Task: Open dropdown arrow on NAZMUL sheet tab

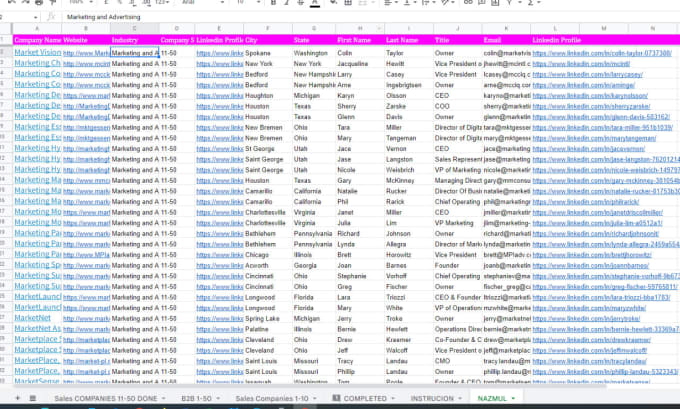Action: 513,398
